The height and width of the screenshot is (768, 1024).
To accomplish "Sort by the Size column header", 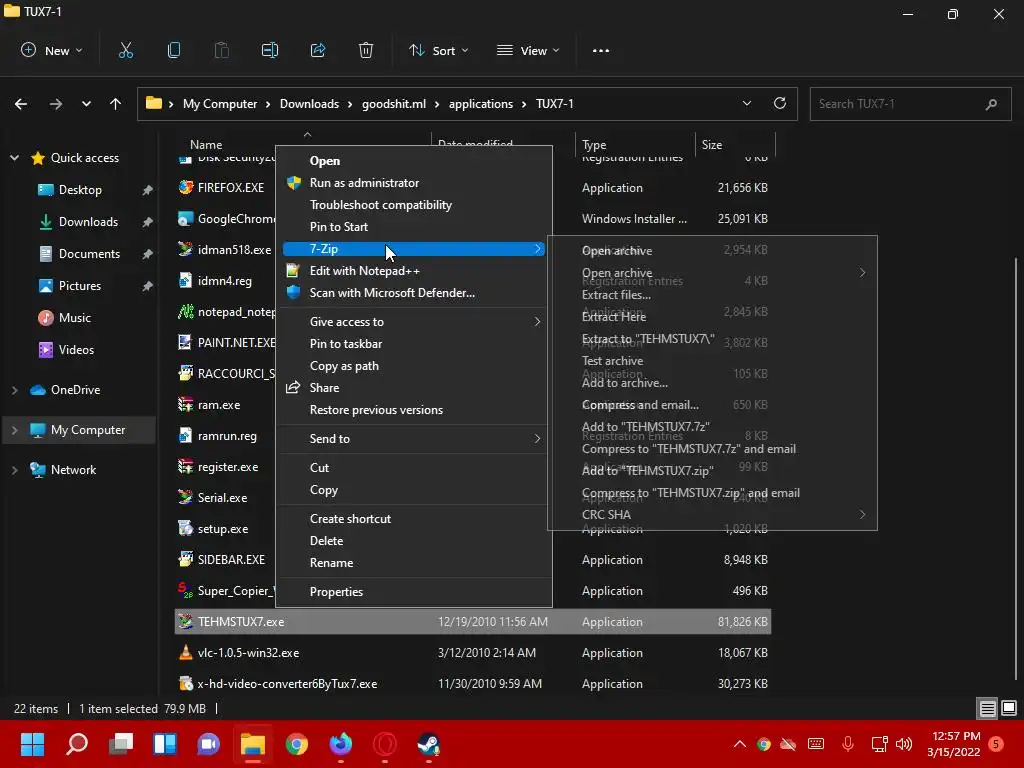I will [x=712, y=145].
